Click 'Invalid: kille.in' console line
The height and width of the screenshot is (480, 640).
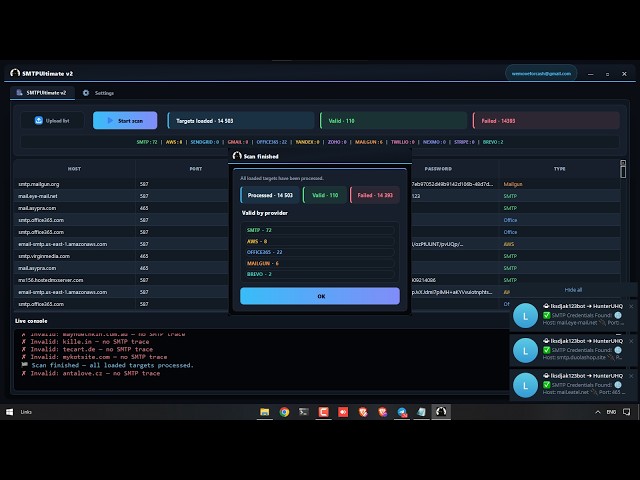86,342
